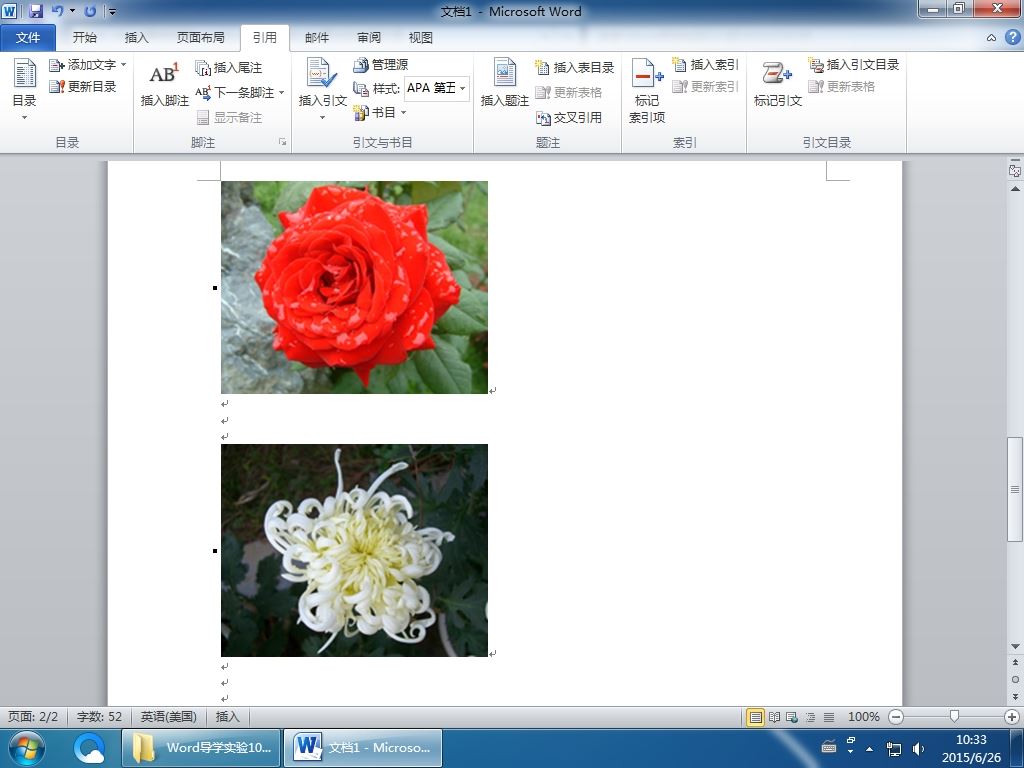Image resolution: width=1024 pixels, height=768 pixels.
Task: Click the volume icon in the system tray
Action: coord(918,748)
